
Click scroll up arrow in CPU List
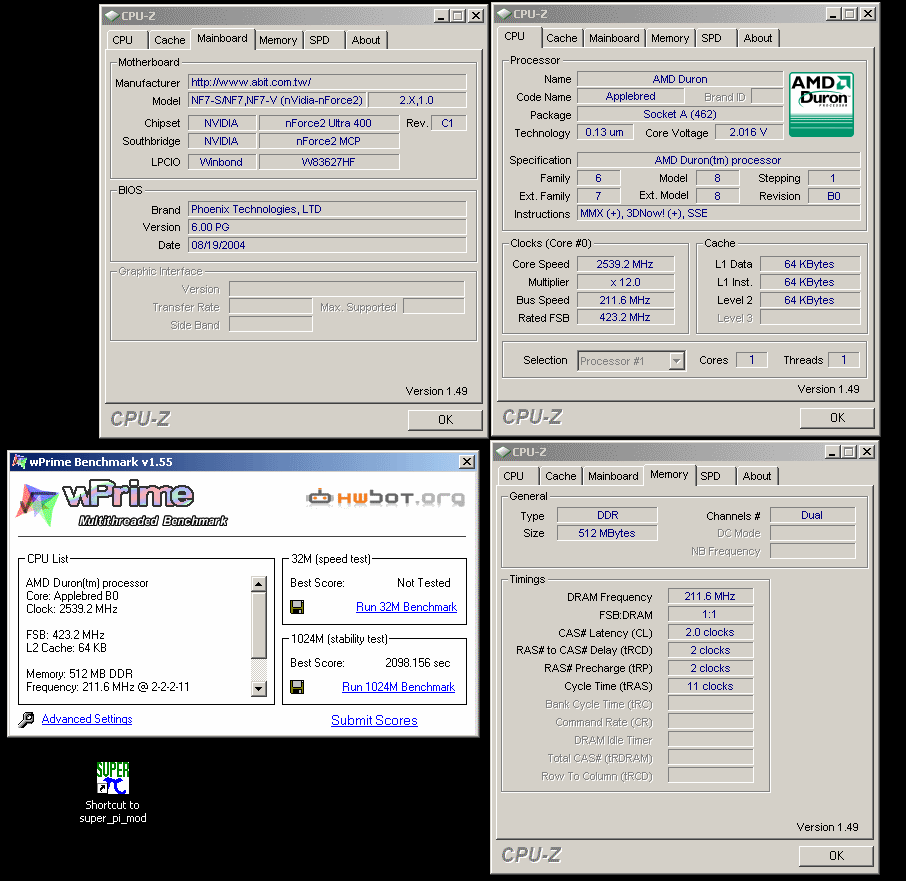click(259, 583)
